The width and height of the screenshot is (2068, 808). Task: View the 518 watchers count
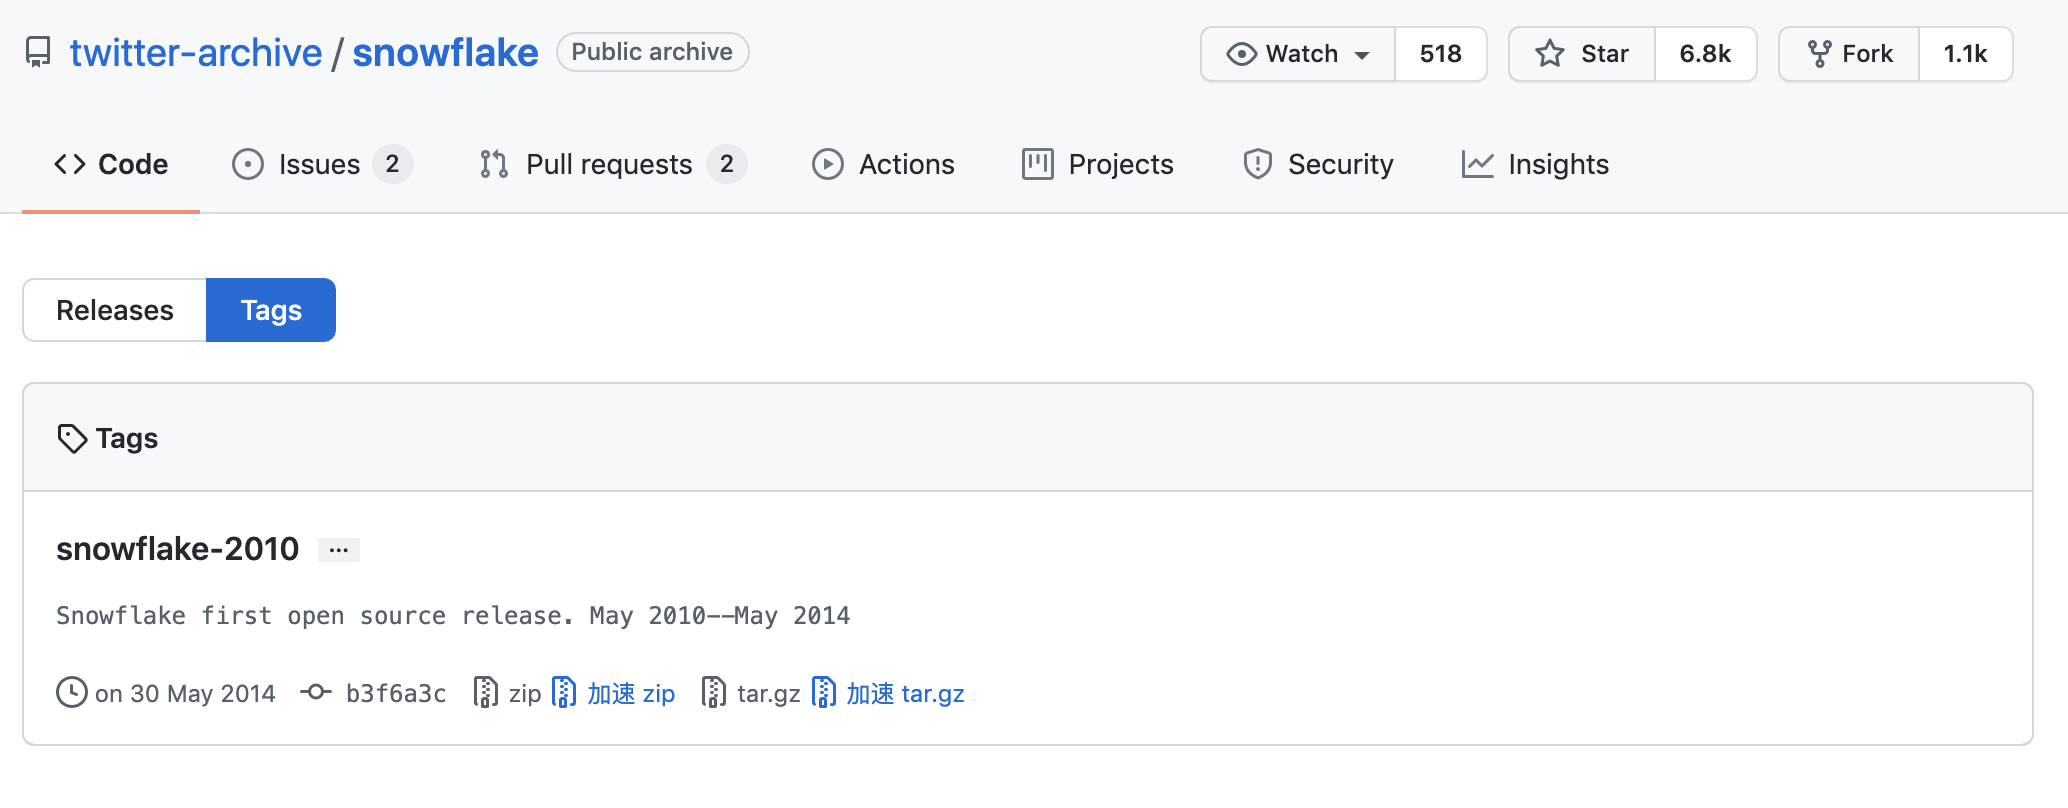coord(1440,54)
